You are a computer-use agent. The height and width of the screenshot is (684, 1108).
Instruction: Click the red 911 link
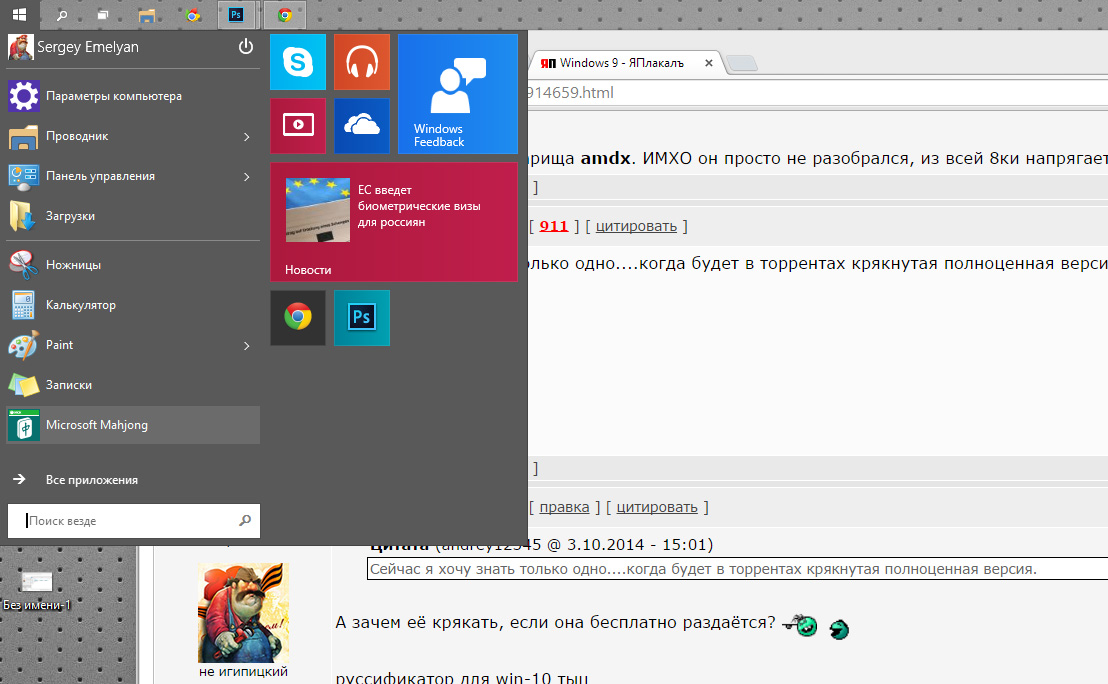click(x=553, y=226)
